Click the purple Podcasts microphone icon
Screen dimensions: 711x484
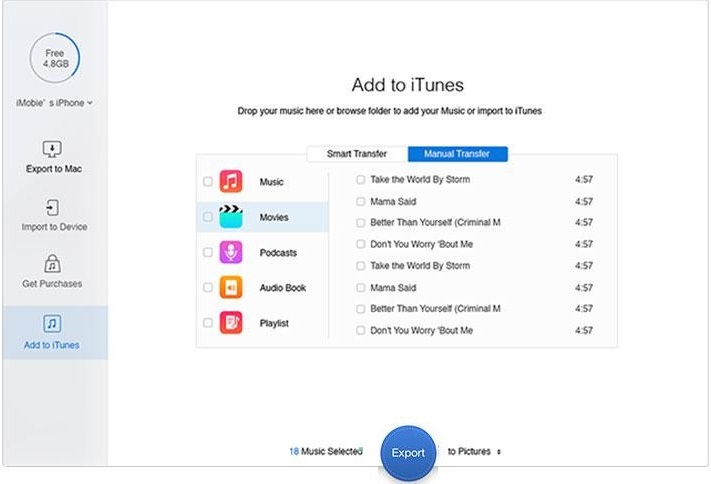pos(231,252)
